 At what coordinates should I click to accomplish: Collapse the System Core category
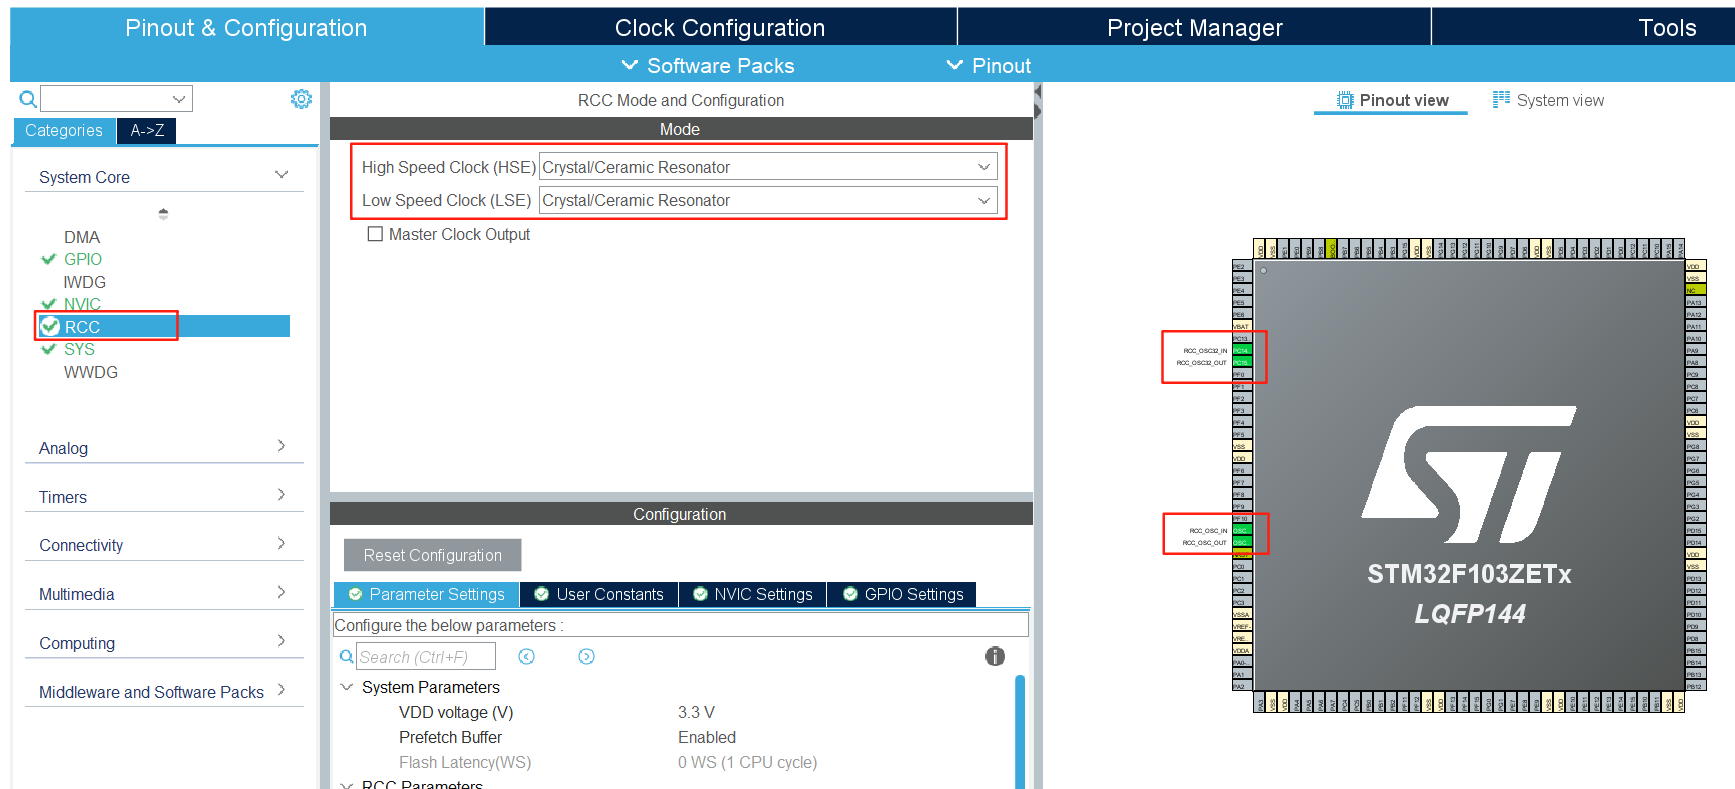(282, 175)
